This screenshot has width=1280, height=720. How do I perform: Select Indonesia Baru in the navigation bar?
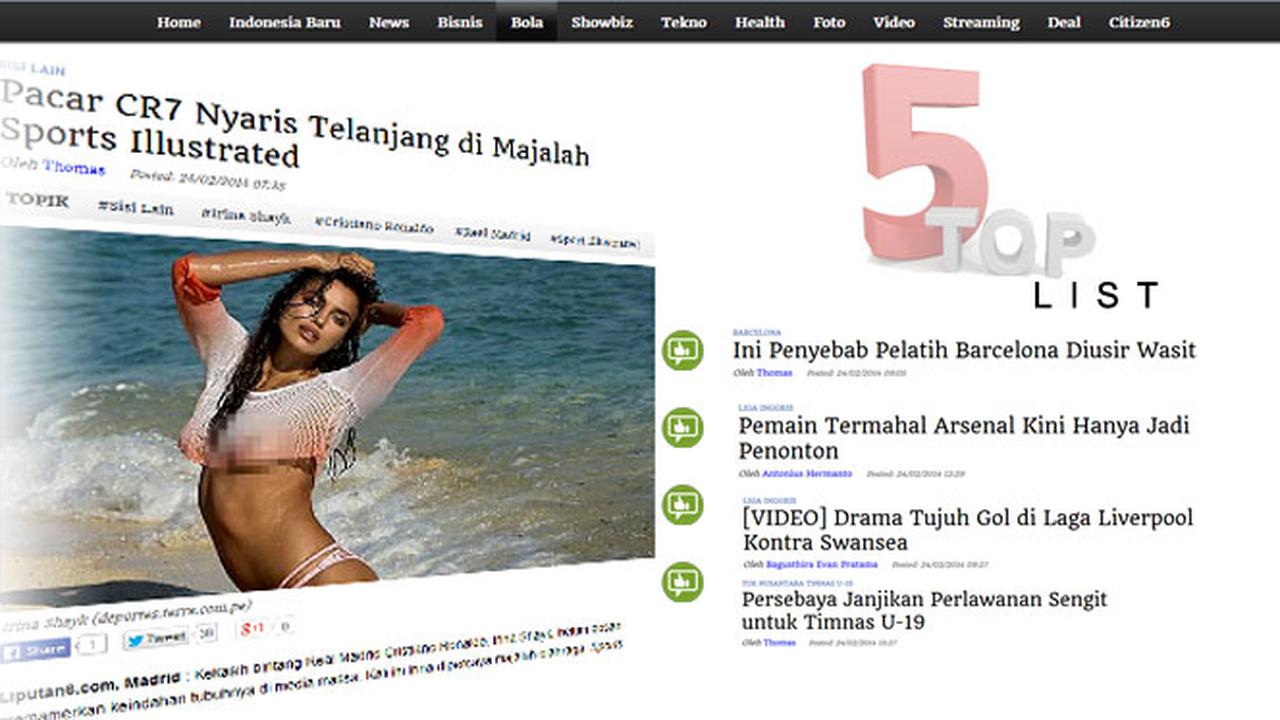[285, 22]
